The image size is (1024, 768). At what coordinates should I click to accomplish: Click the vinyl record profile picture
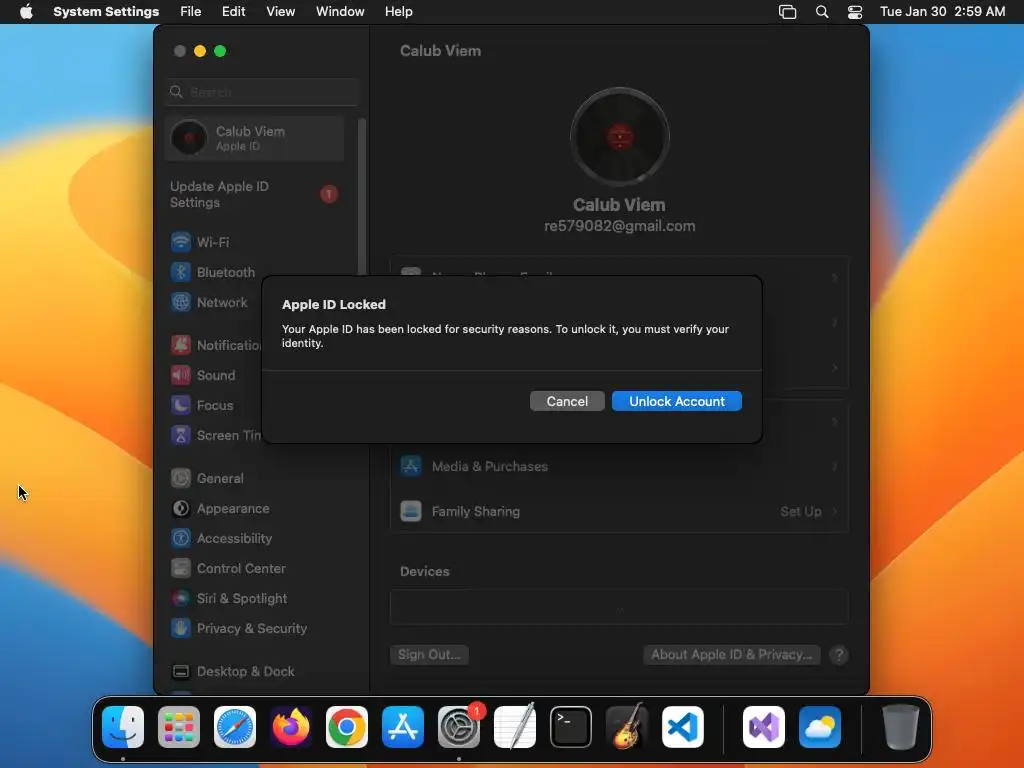(x=619, y=136)
